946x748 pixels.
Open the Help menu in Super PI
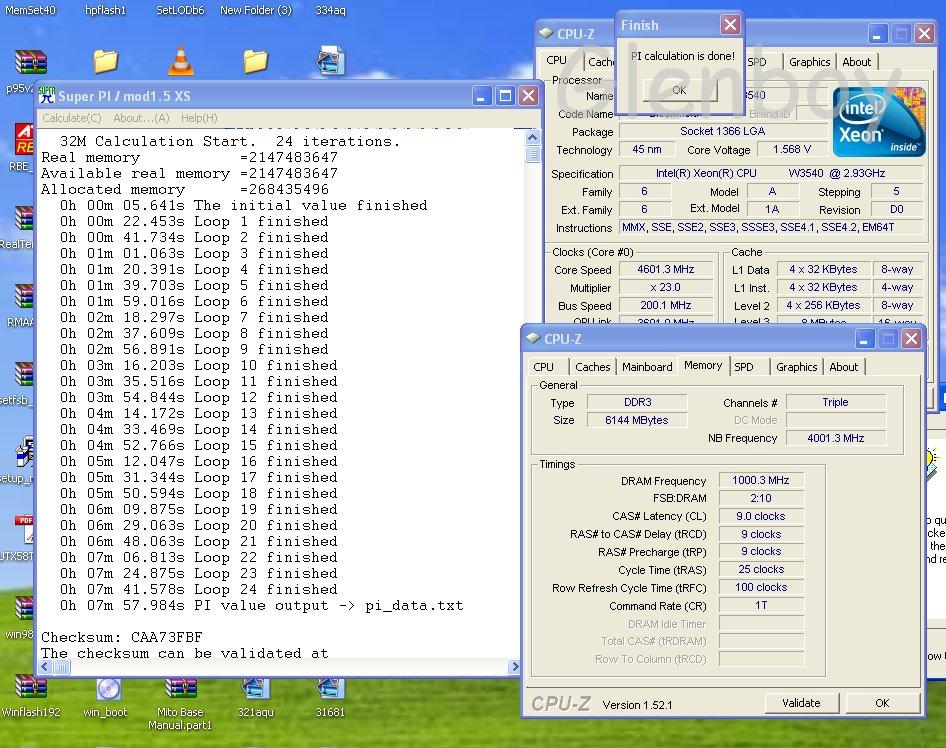pos(199,118)
